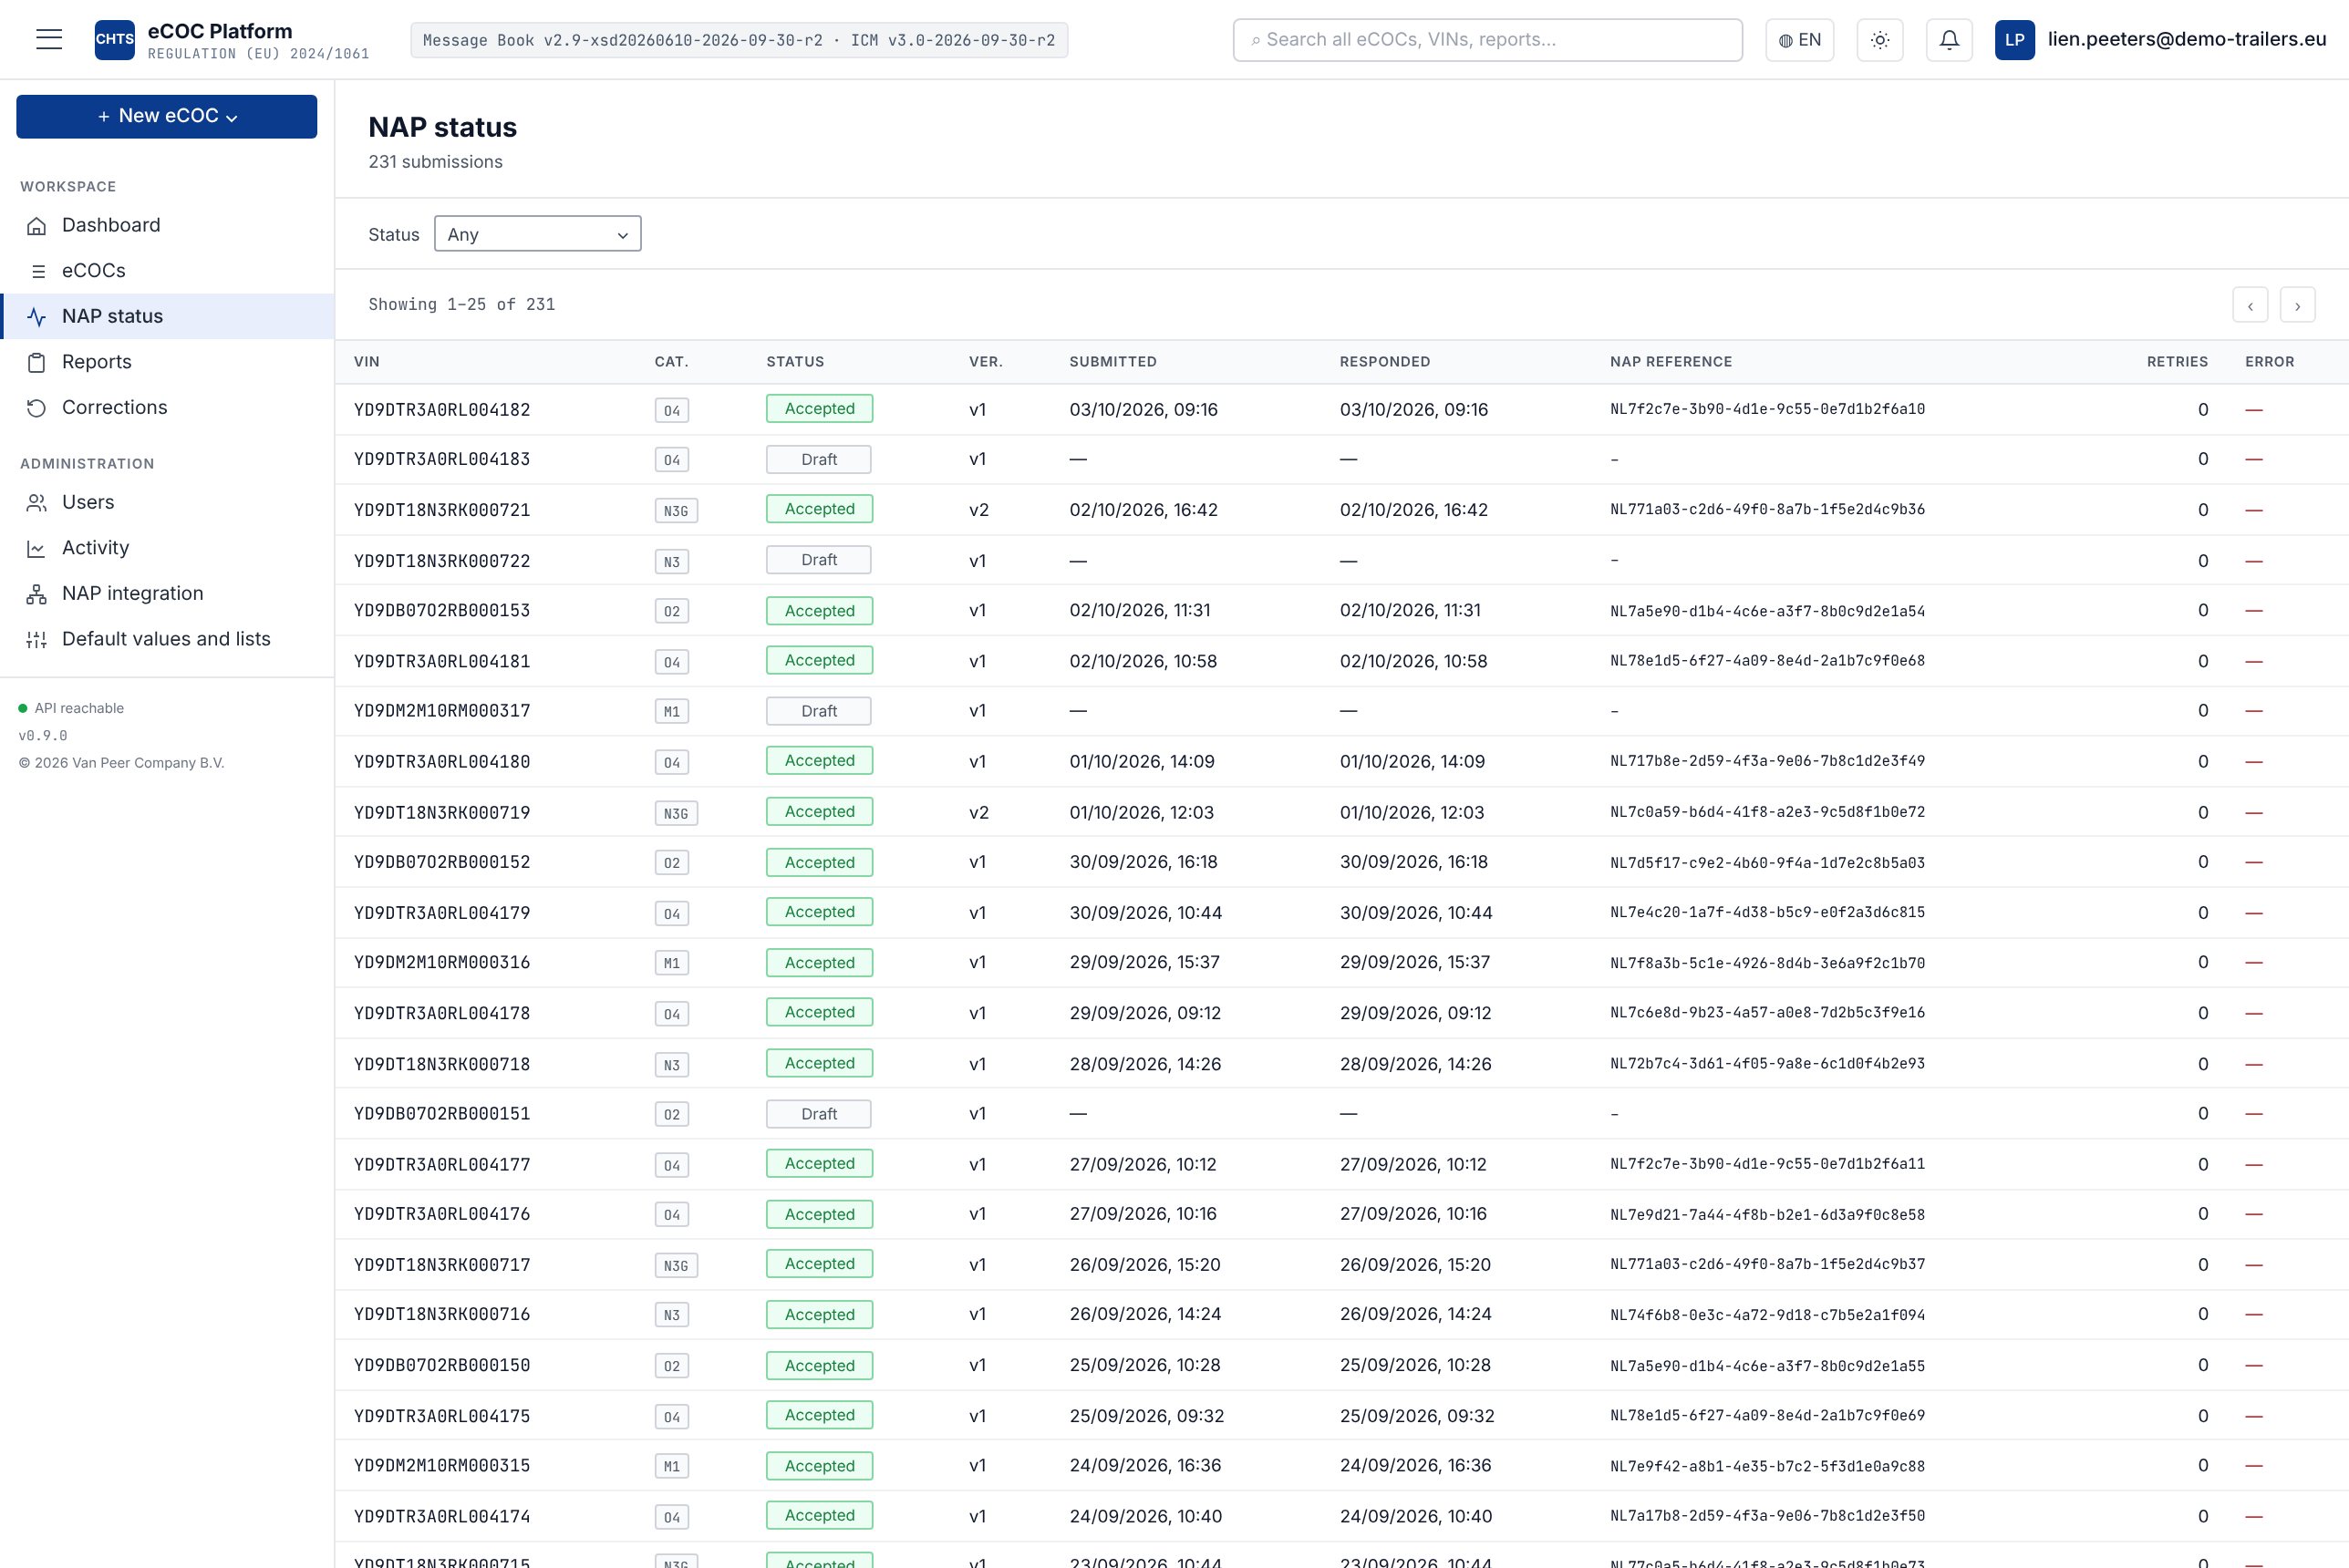Click the NAP integration network icon
The height and width of the screenshot is (1568, 2349).
37,594
